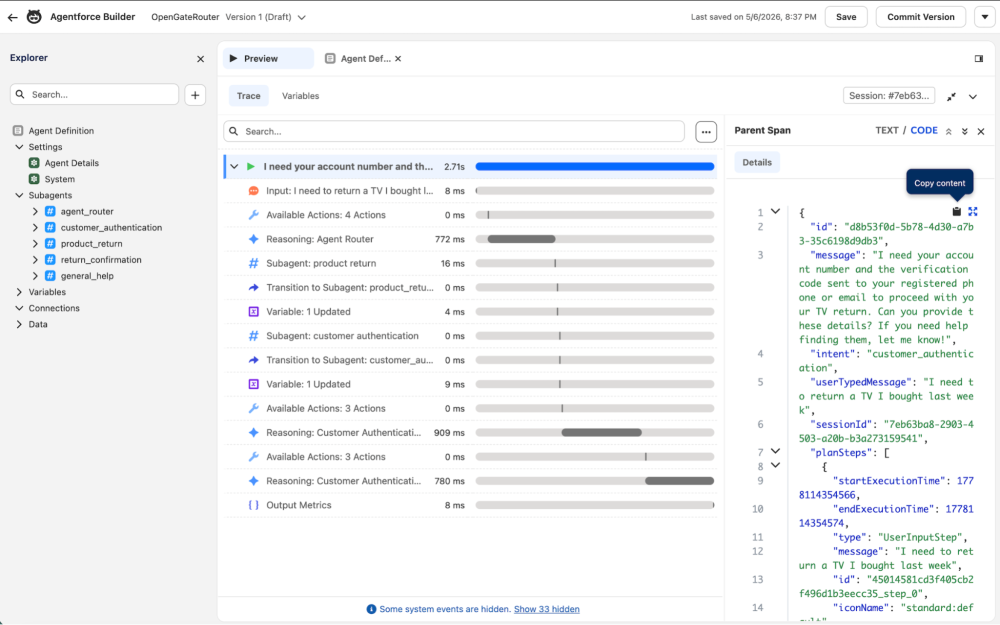Select the Available Actions: 4 Actions row

[x=470, y=215]
